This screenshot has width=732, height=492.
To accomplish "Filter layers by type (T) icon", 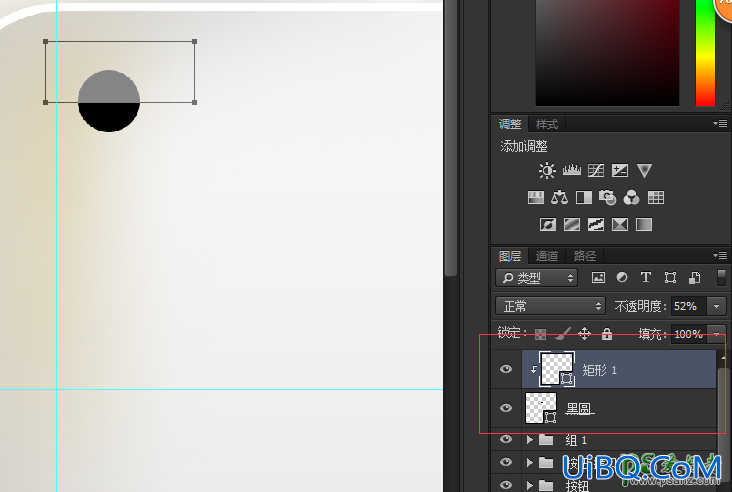I will (x=646, y=278).
